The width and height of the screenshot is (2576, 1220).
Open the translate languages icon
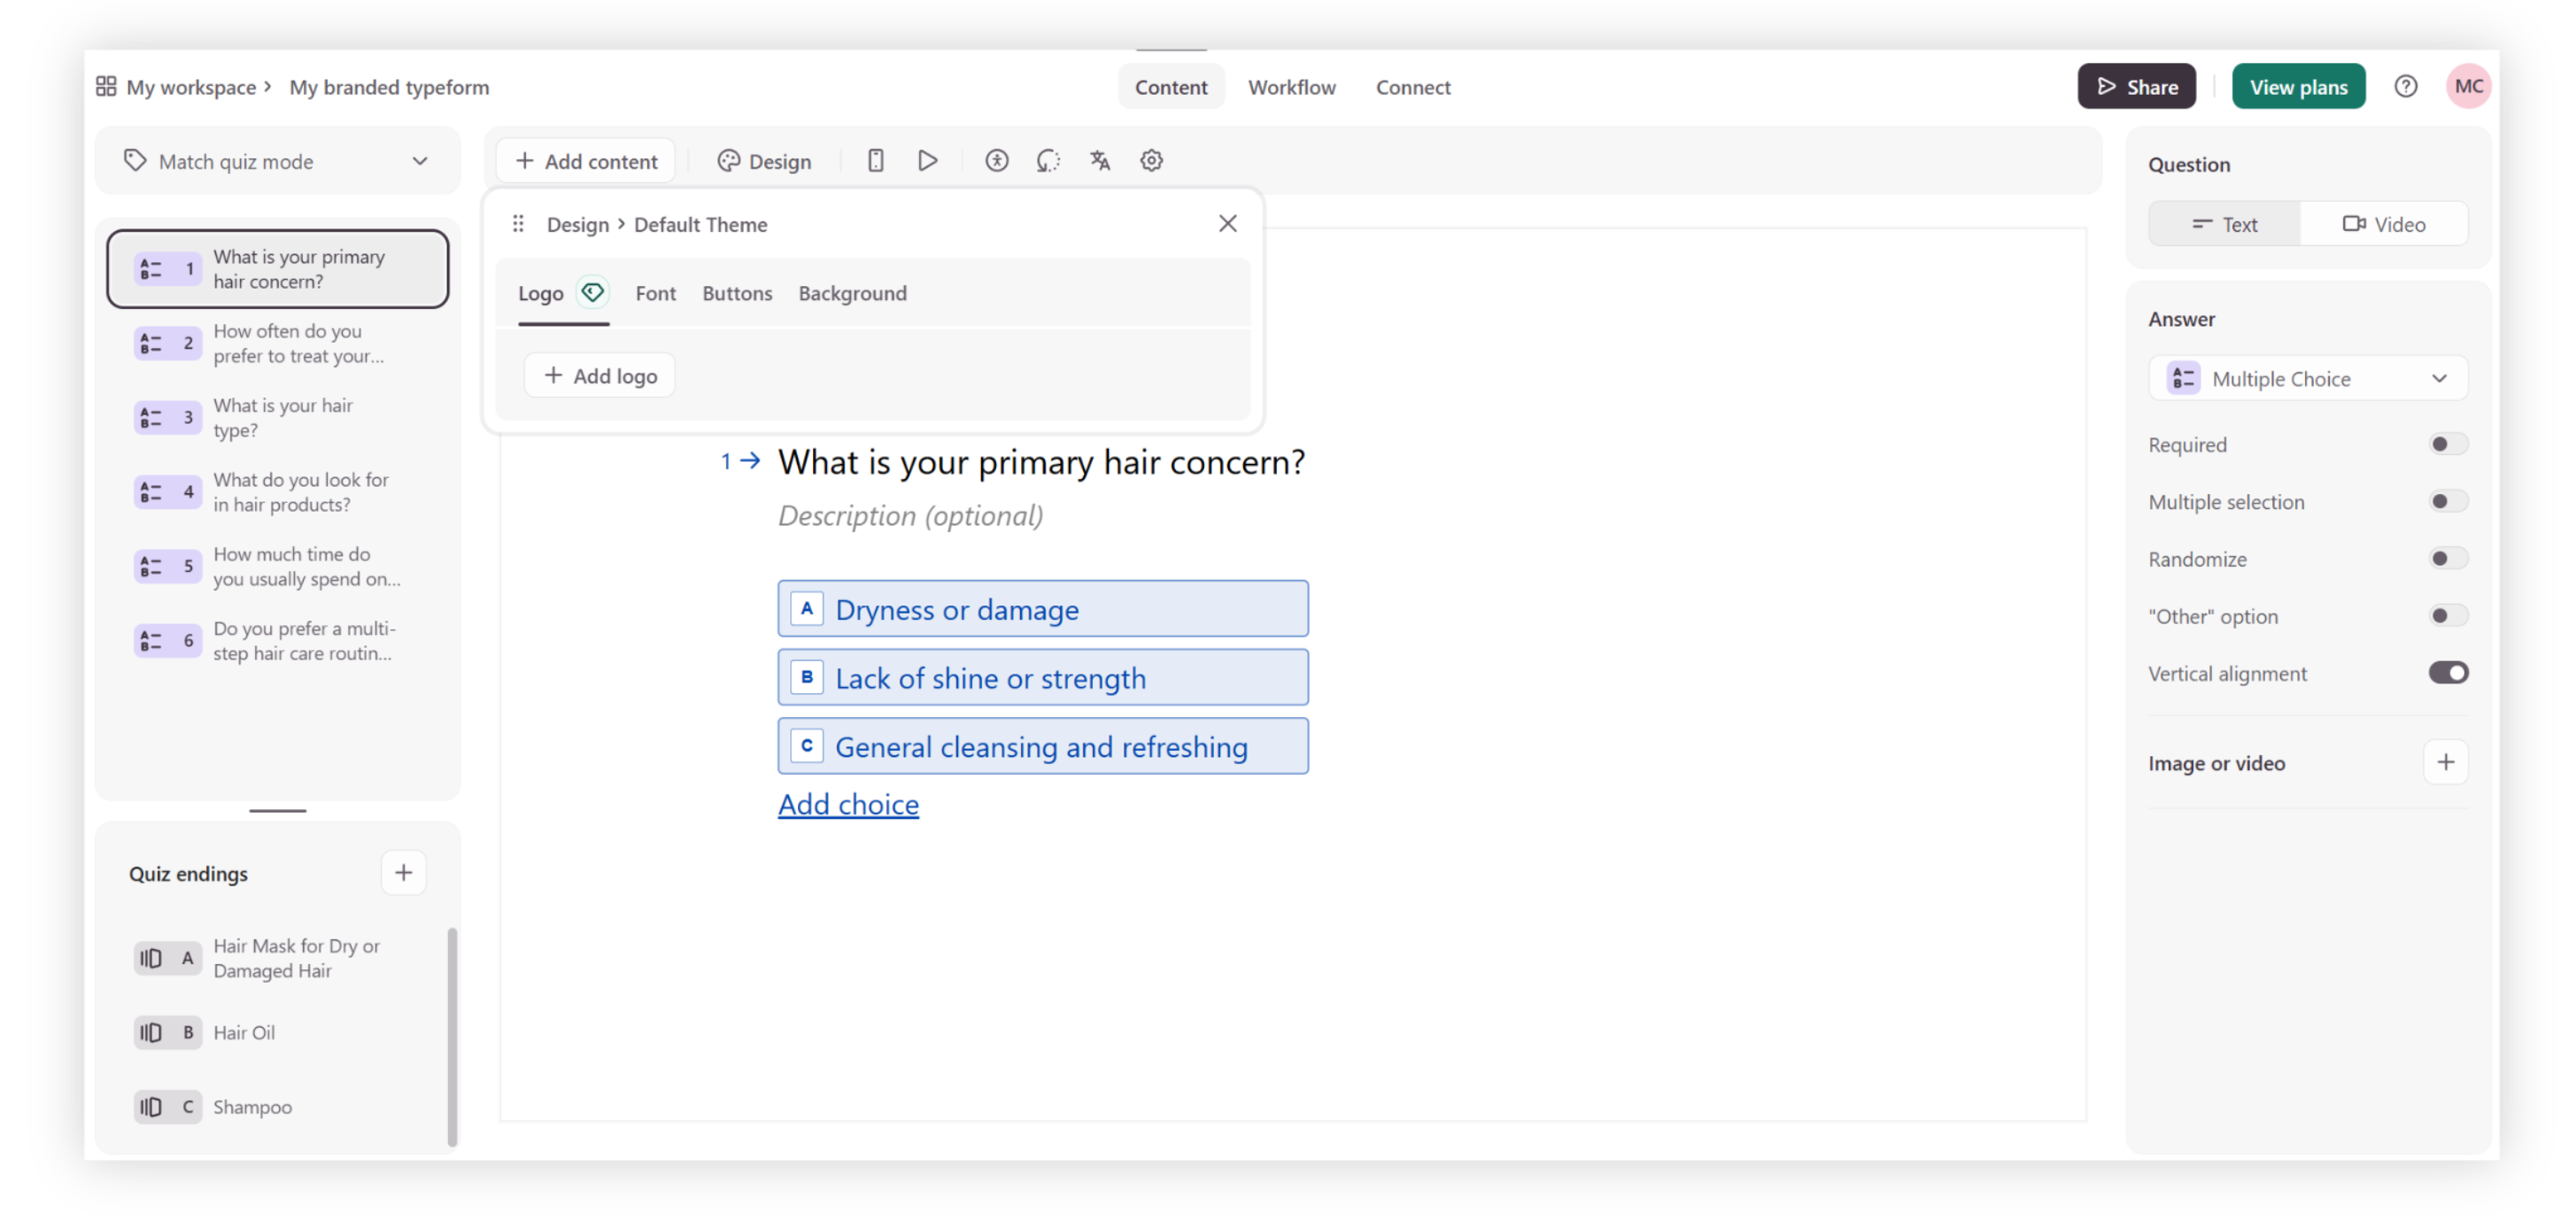point(1100,160)
